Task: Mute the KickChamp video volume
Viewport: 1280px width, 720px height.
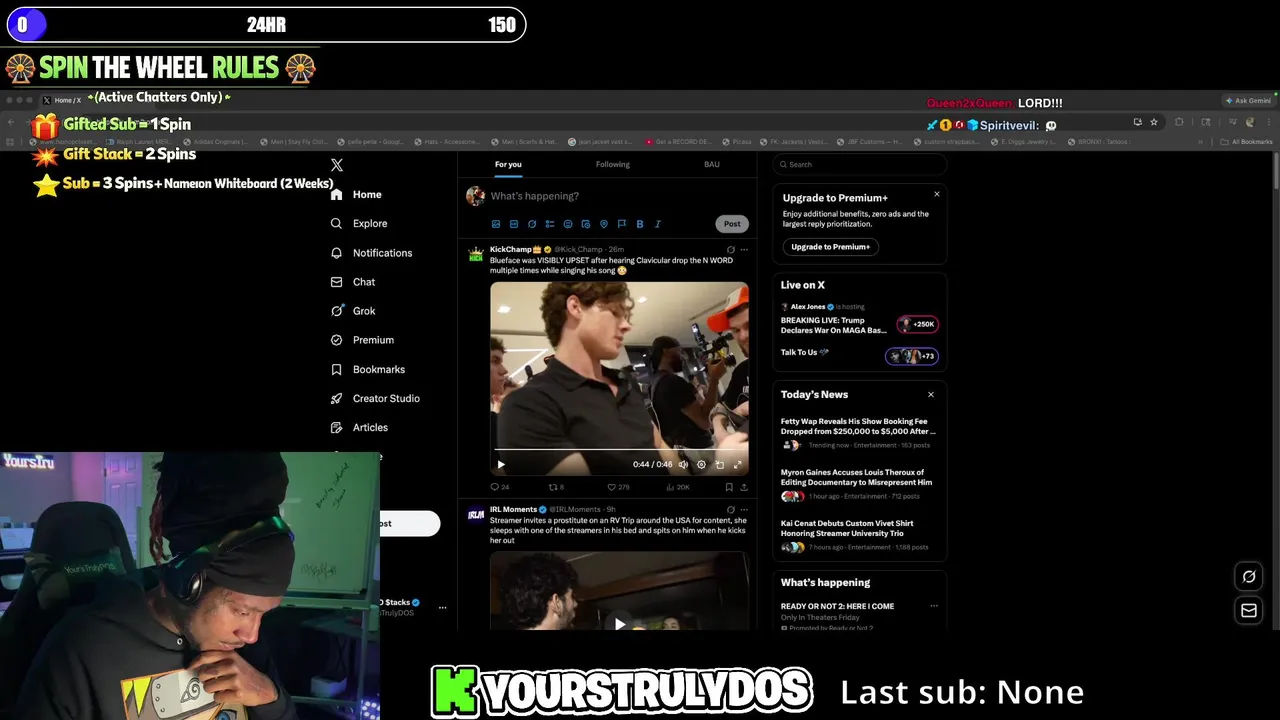Action: [x=683, y=464]
